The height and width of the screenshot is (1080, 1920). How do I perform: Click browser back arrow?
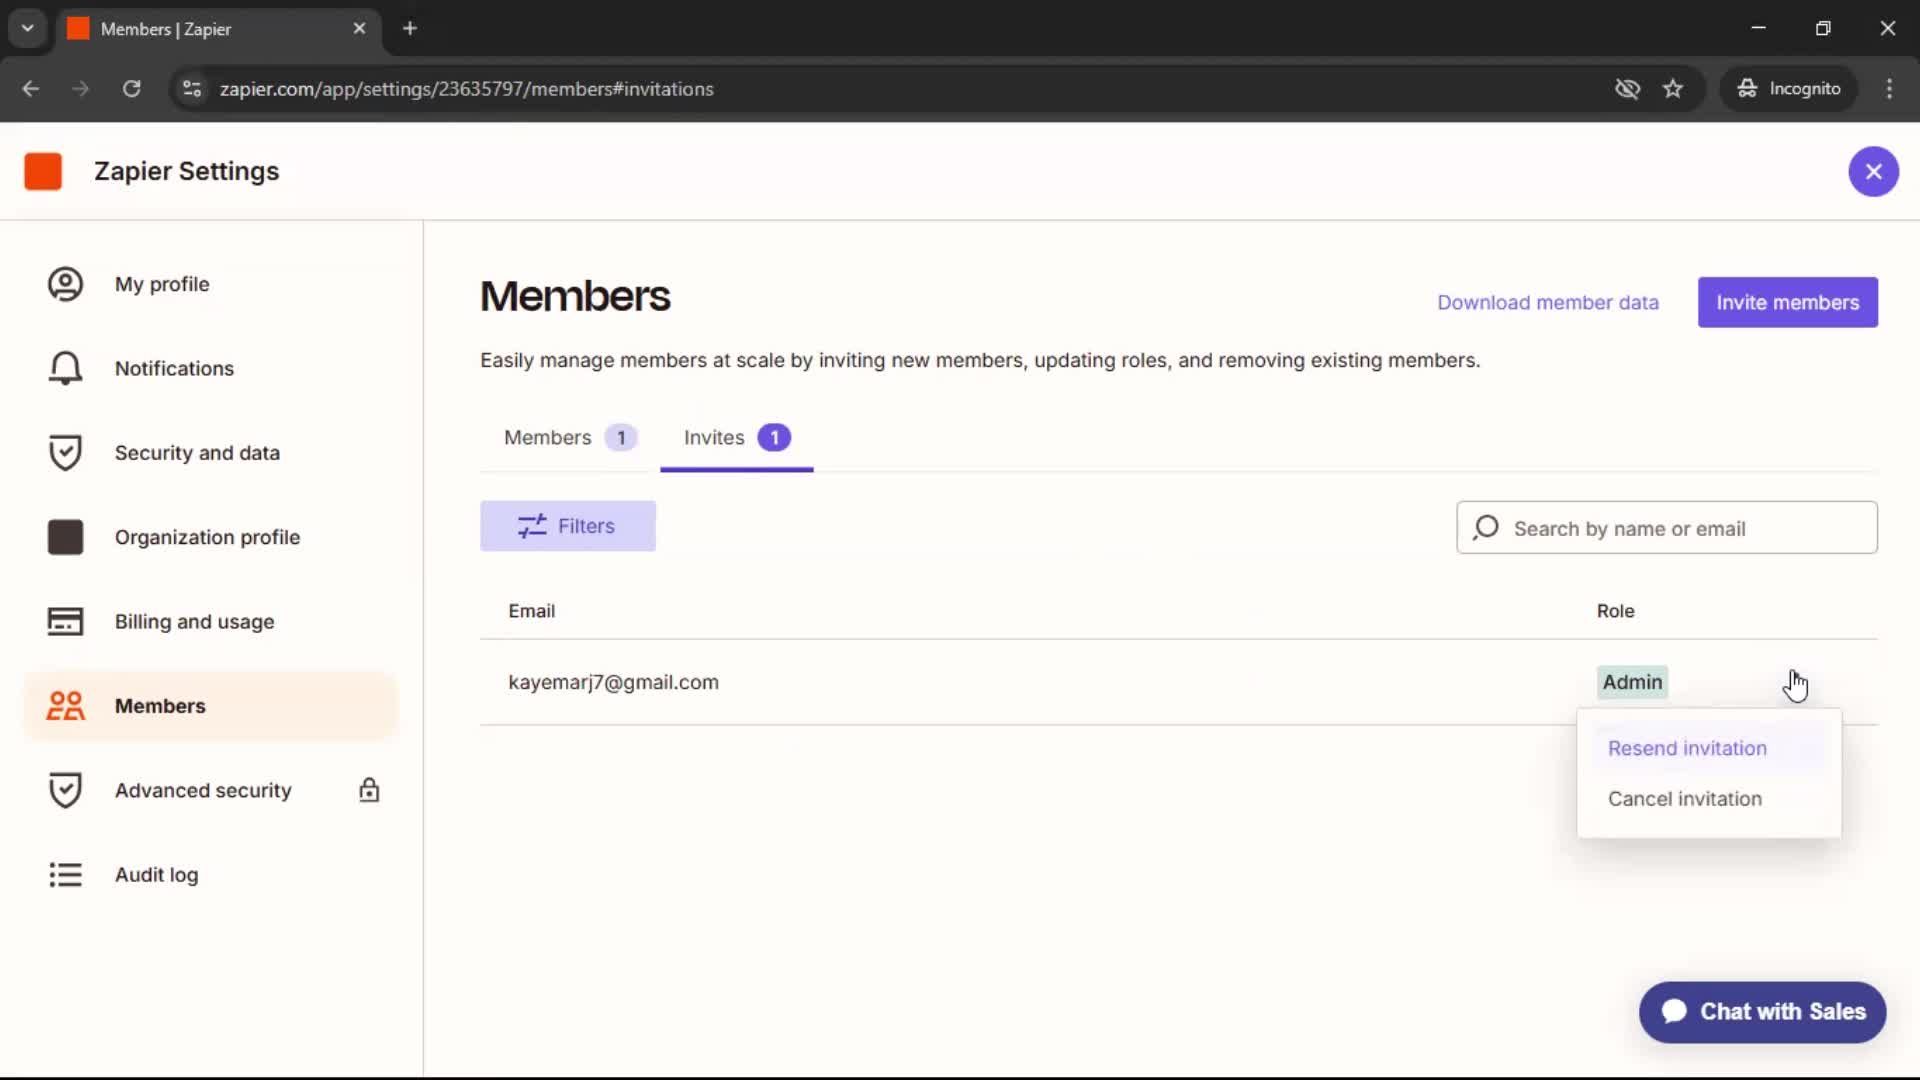tap(31, 89)
